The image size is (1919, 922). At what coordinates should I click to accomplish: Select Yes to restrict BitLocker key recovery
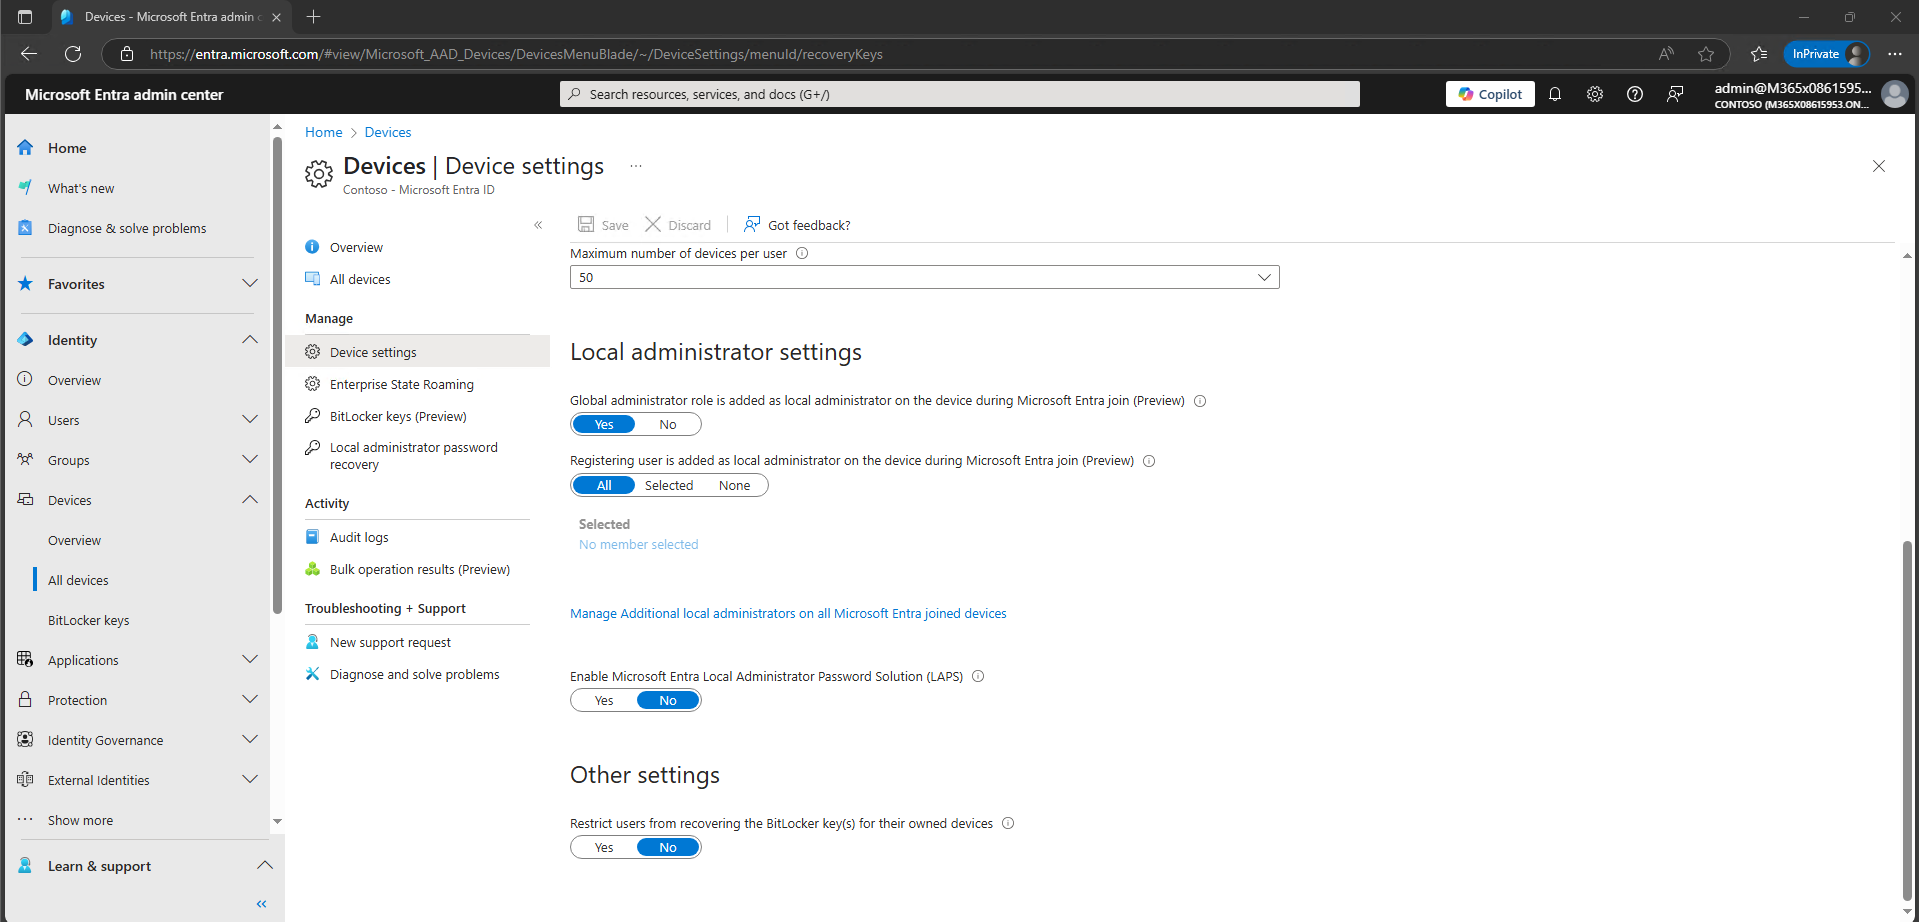coord(604,848)
